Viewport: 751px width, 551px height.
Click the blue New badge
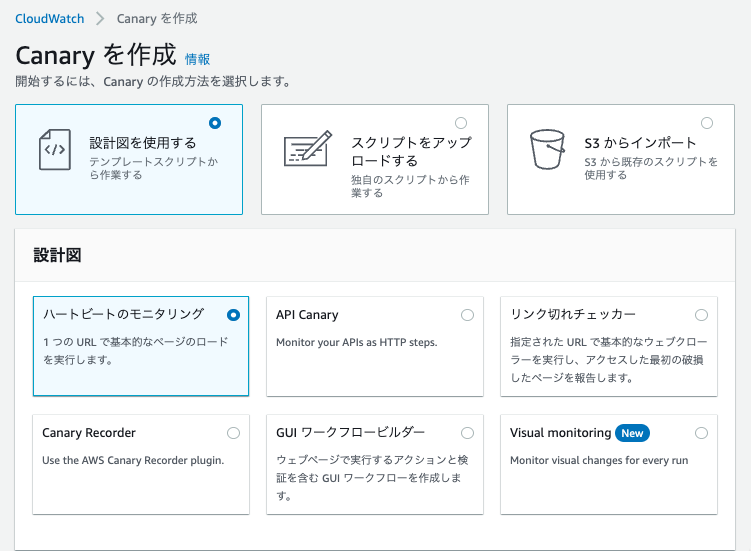pyautogui.click(x=632, y=433)
